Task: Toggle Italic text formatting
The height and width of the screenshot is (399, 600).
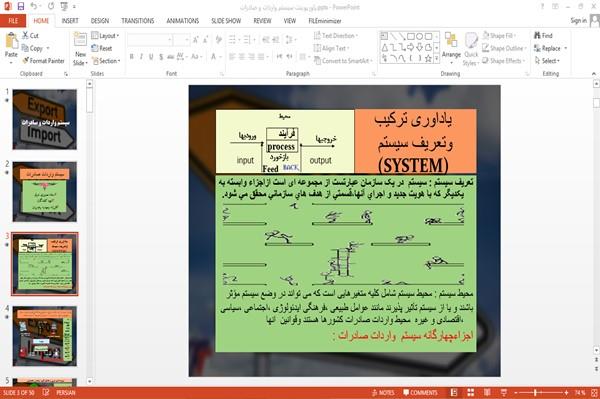Action: [141, 57]
